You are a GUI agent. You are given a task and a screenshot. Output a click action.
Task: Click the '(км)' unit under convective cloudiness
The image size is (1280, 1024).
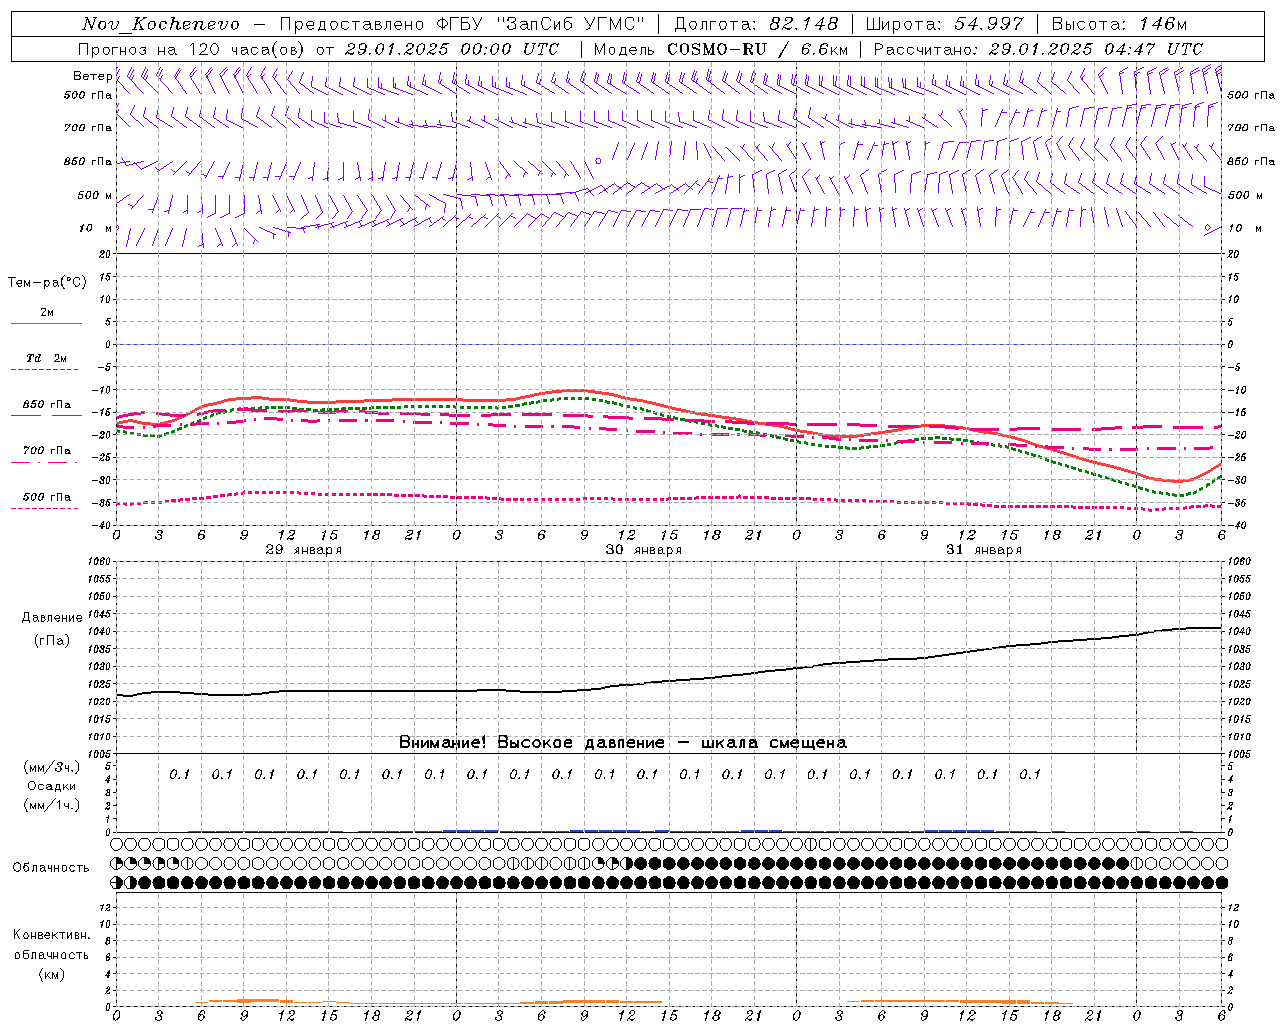[x=51, y=974]
